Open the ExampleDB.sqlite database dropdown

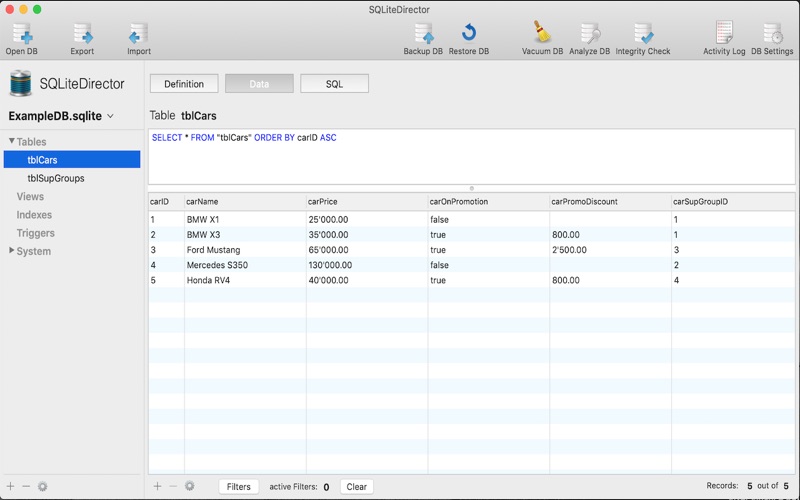point(61,116)
